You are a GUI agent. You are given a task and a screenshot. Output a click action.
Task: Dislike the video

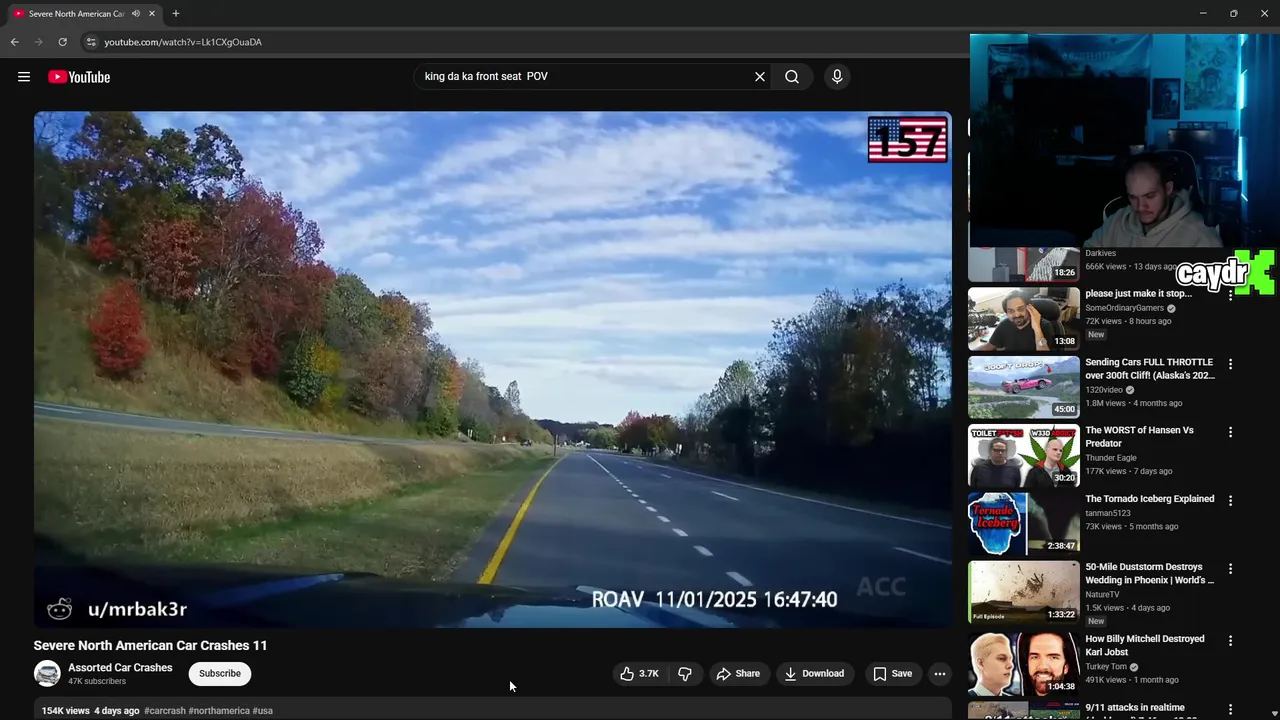coord(685,674)
